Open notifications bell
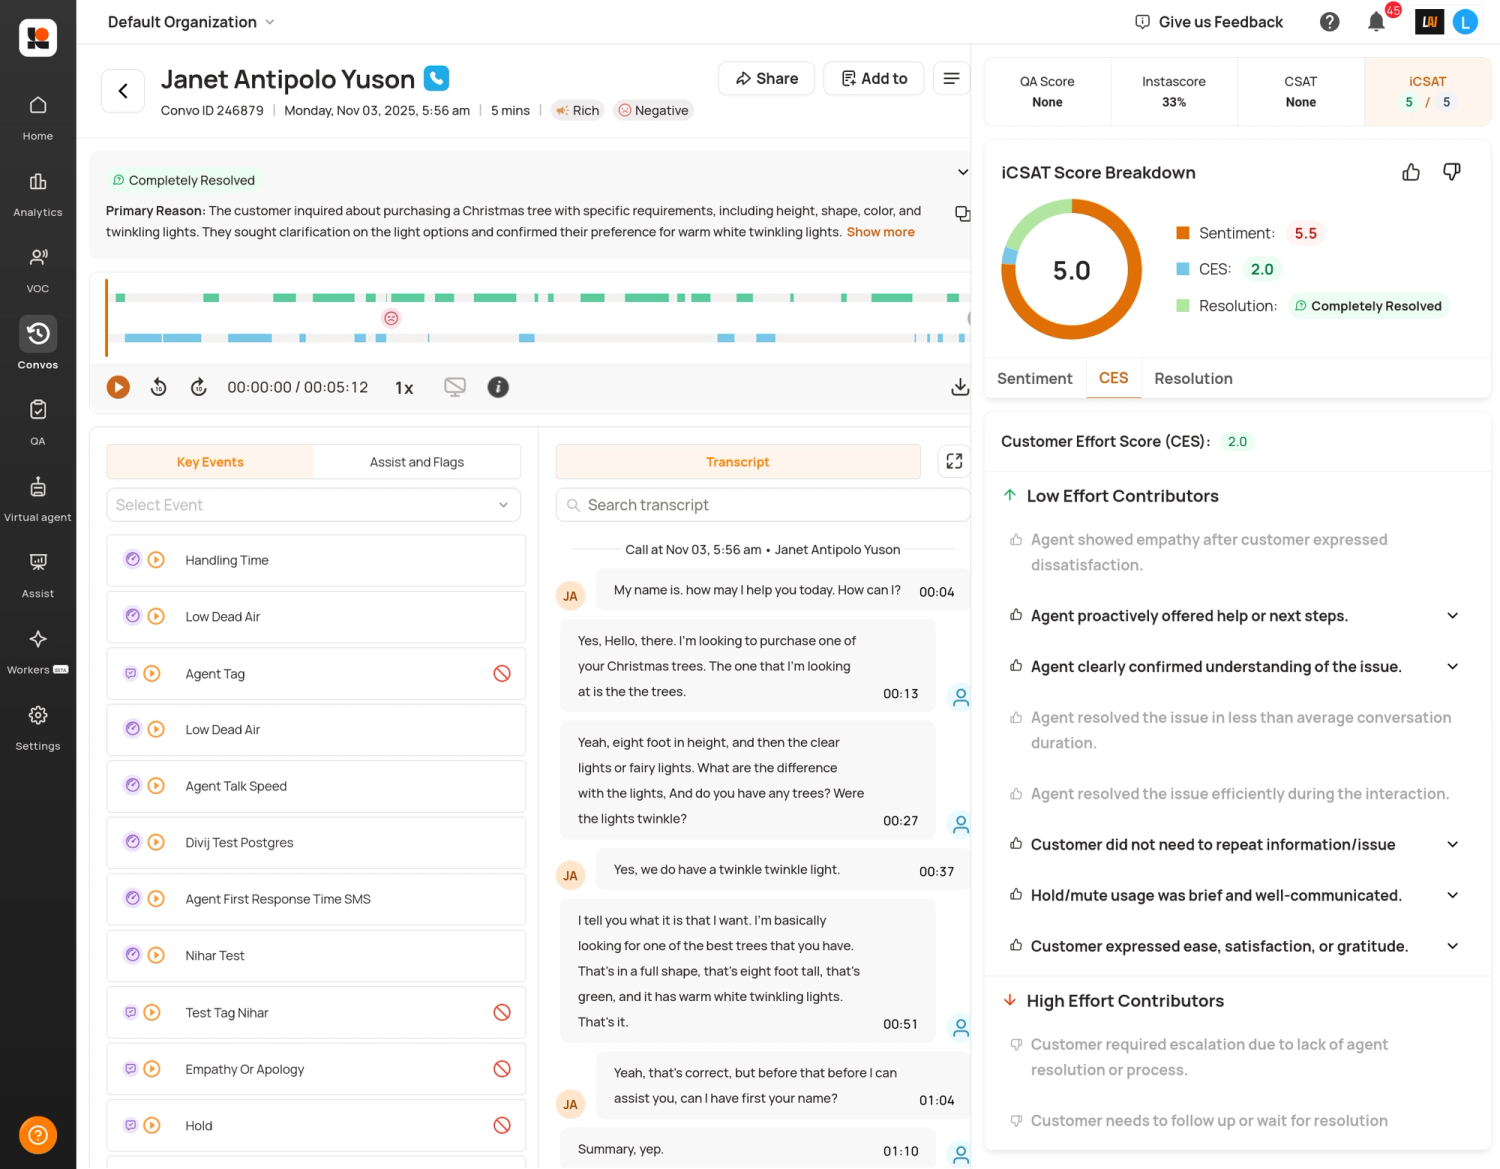Viewport: 1500px width, 1169px height. coord(1377,22)
